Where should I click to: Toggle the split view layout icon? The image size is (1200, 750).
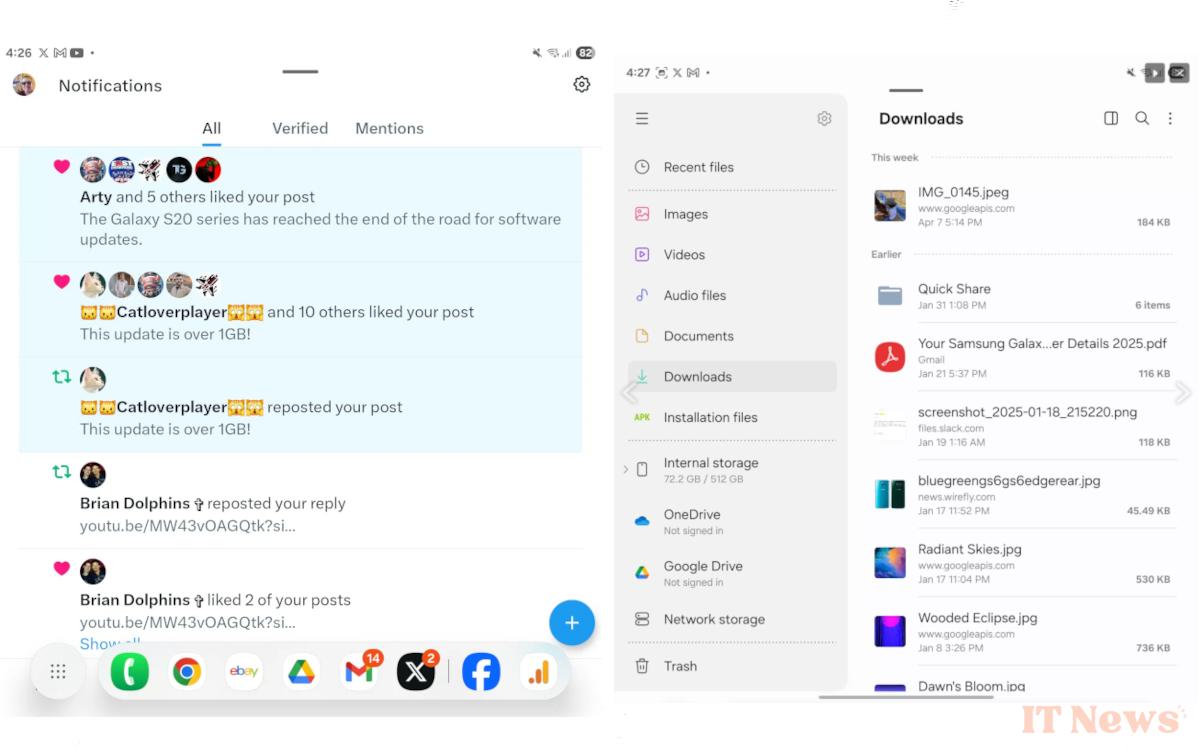[1111, 118]
